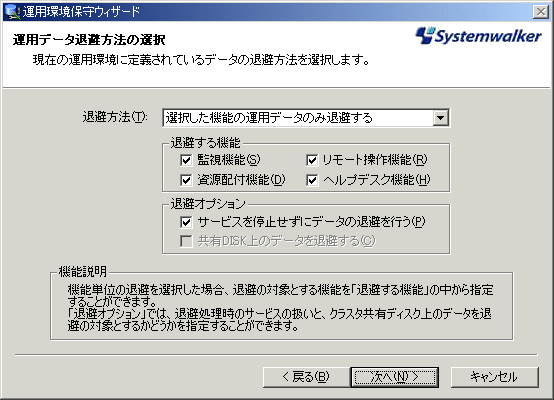
Task: Click the 運用環境保守ウィザード title text
Action: click(x=81, y=12)
